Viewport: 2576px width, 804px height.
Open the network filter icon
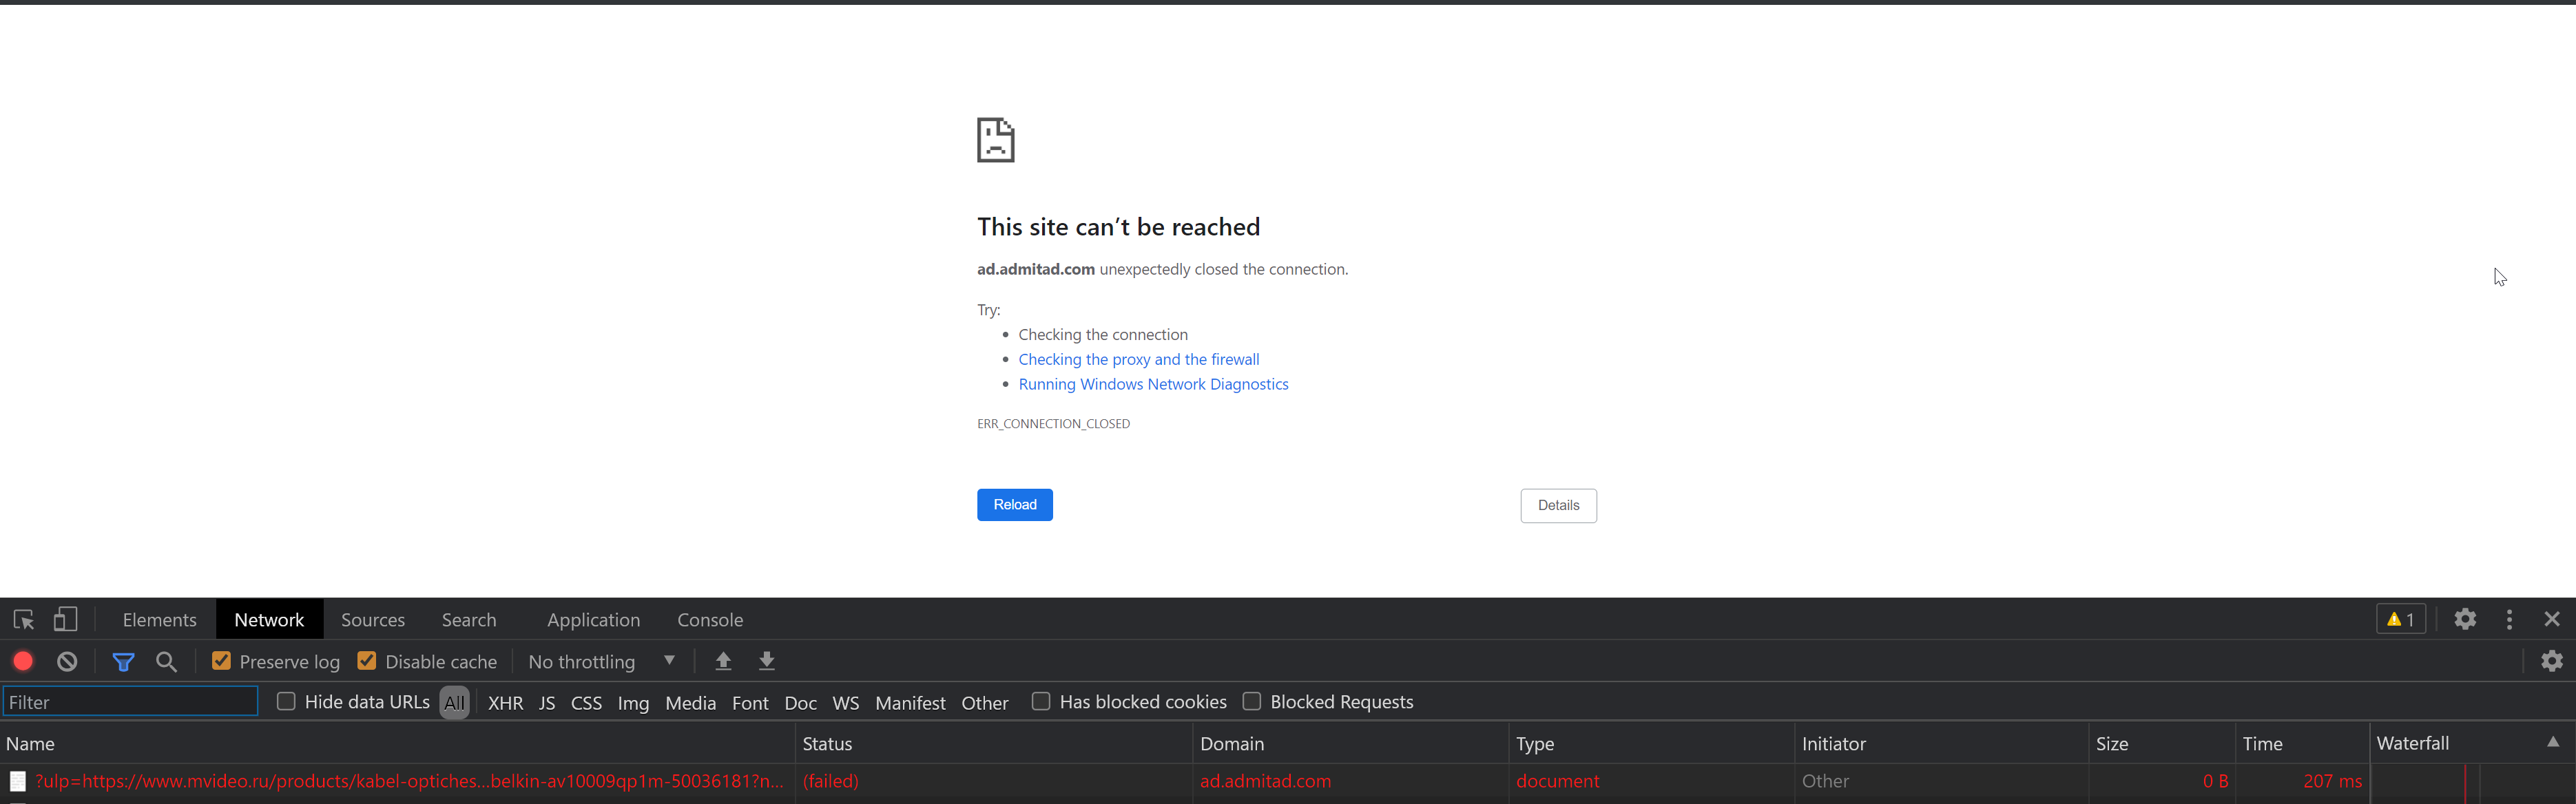click(123, 661)
